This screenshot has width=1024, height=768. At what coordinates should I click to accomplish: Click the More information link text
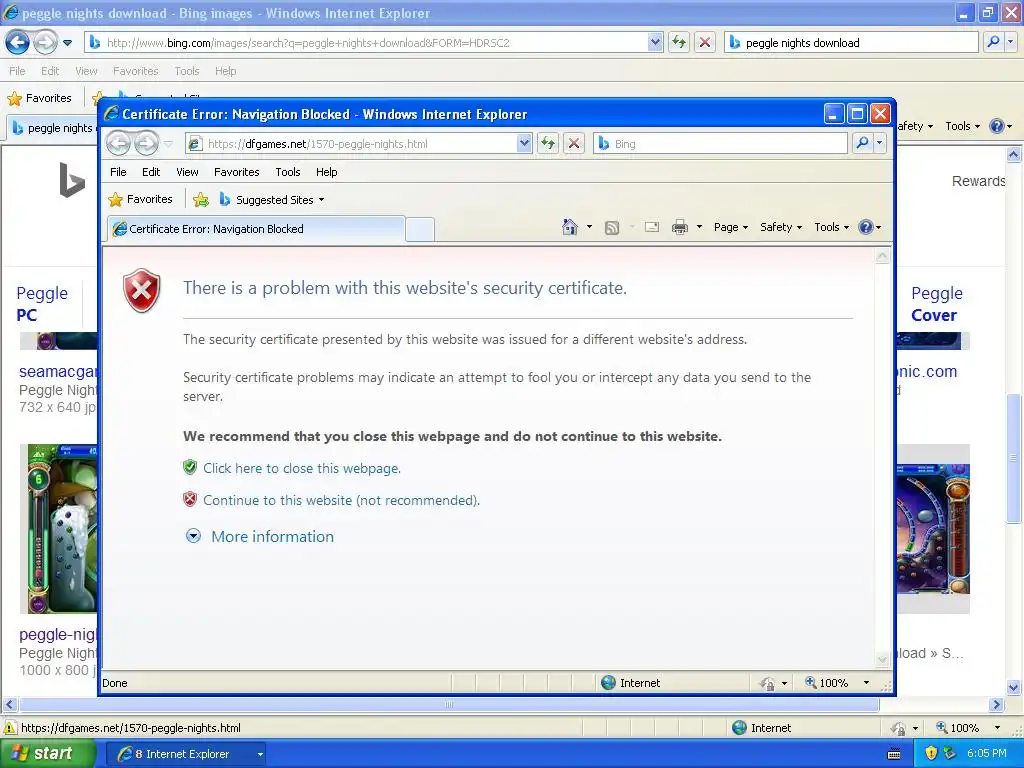272,537
